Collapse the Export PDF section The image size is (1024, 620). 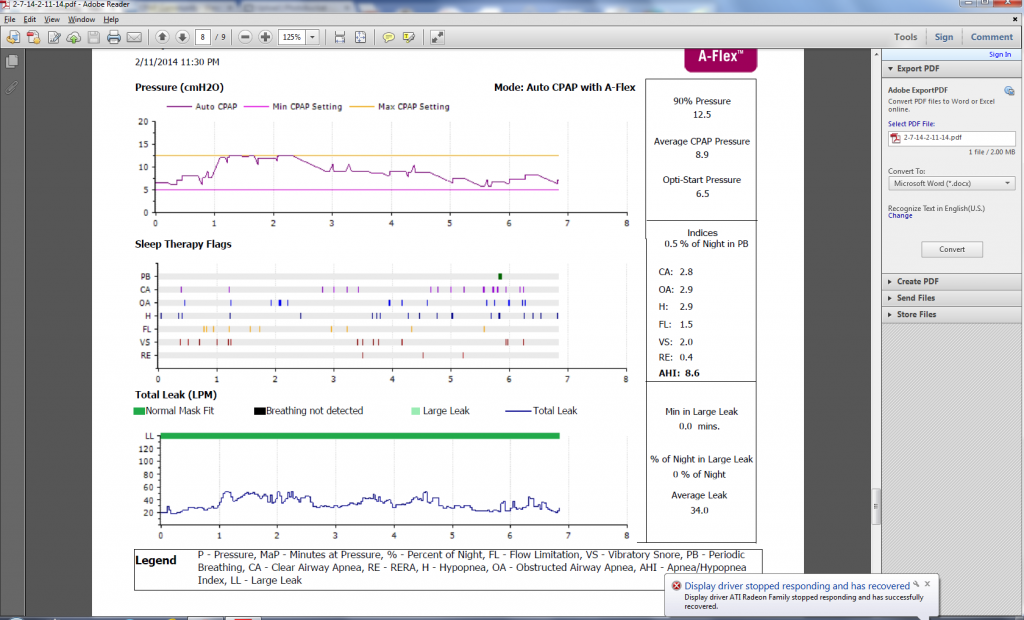[890, 69]
